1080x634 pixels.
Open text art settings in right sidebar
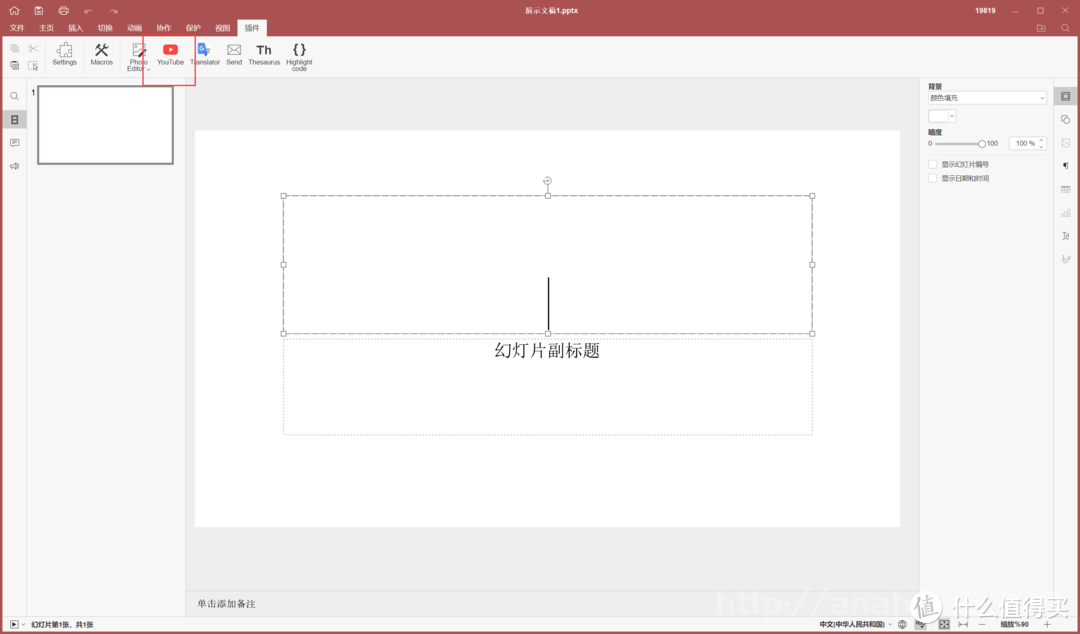point(1066,236)
